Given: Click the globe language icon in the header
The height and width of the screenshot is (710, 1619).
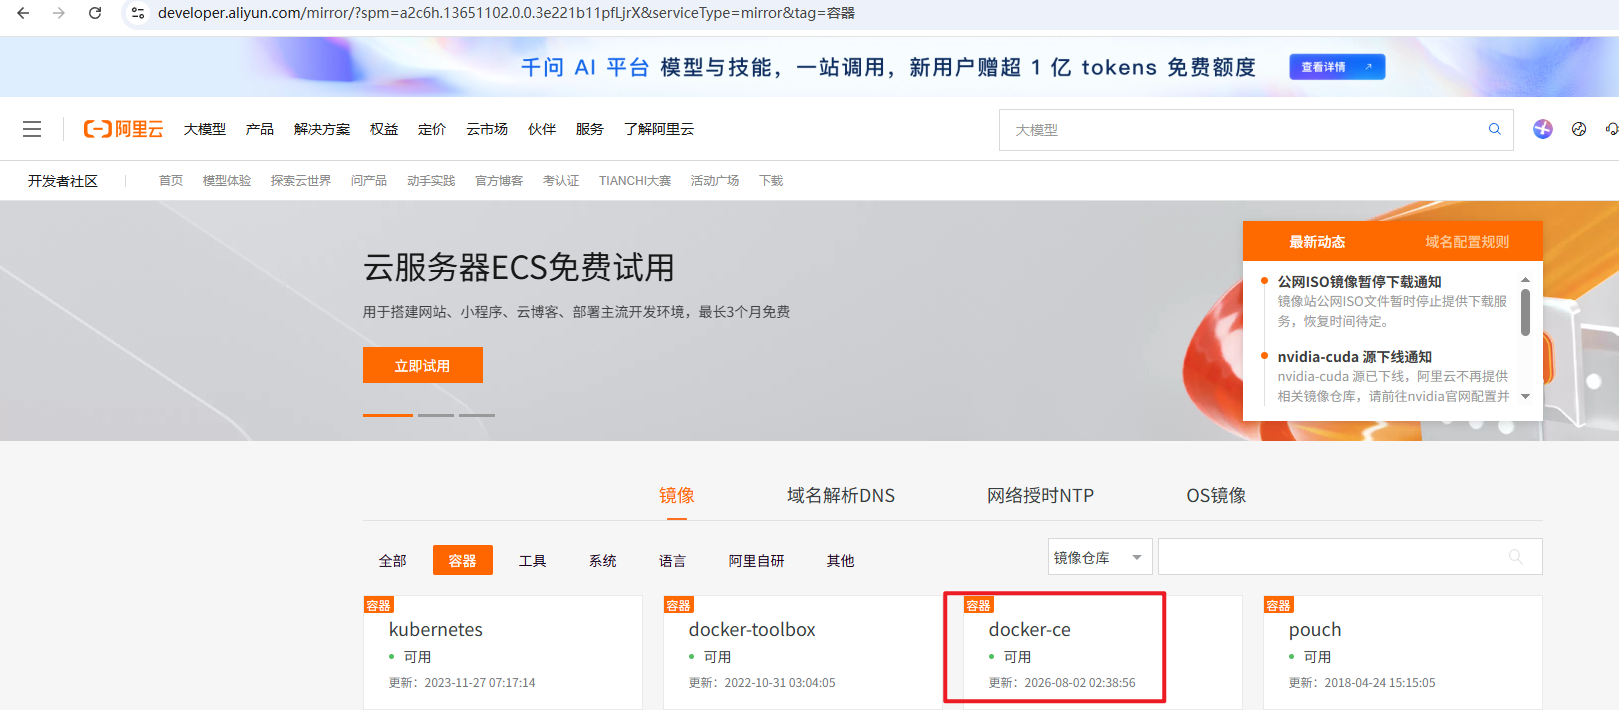Looking at the screenshot, I should pyautogui.click(x=1579, y=129).
